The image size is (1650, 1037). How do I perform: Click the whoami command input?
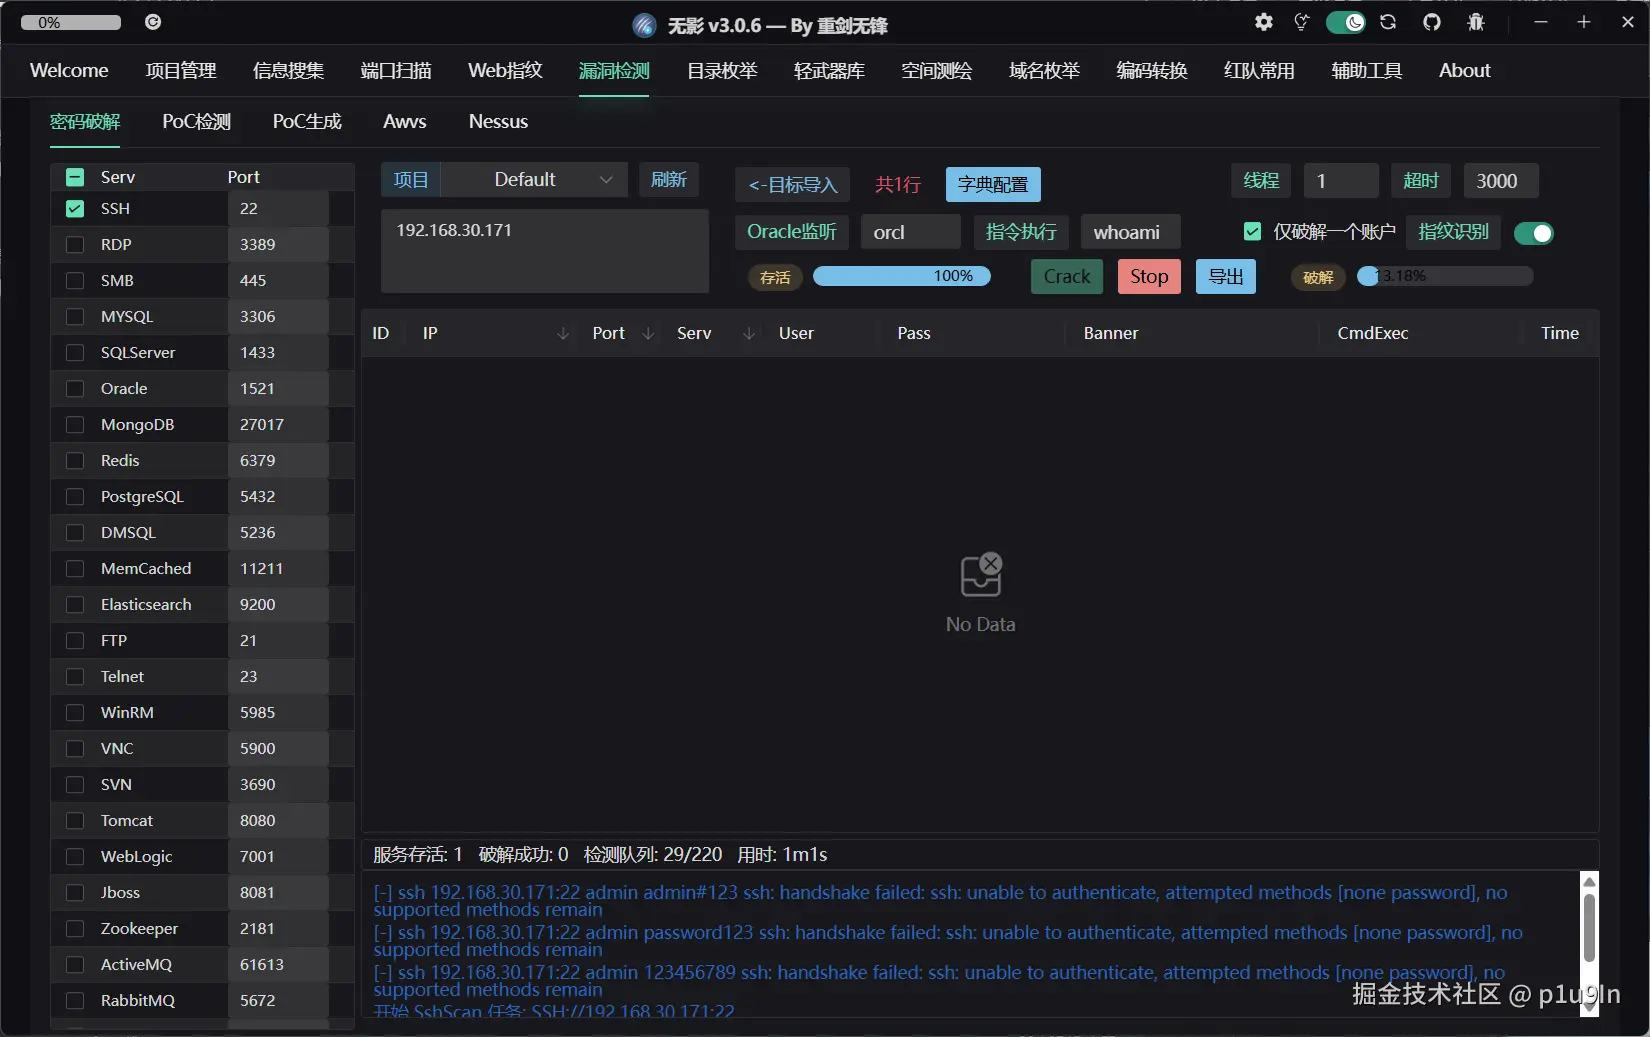(x=1131, y=232)
